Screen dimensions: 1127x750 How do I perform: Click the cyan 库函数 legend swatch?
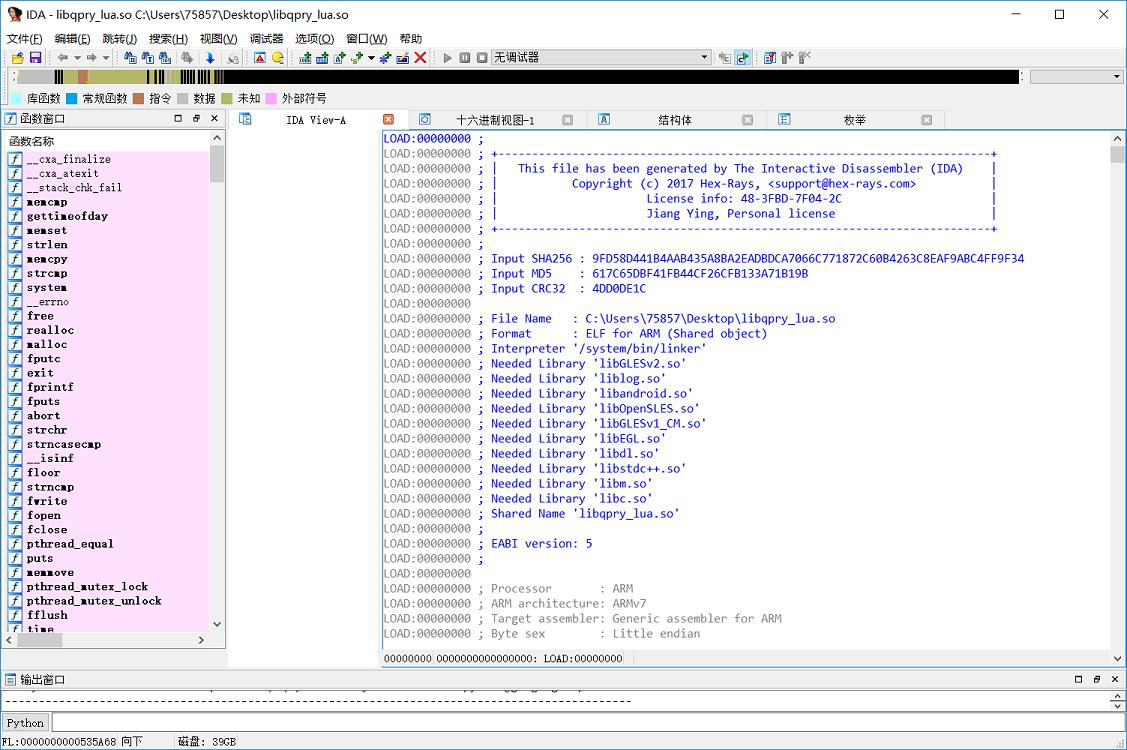click(16, 99)
